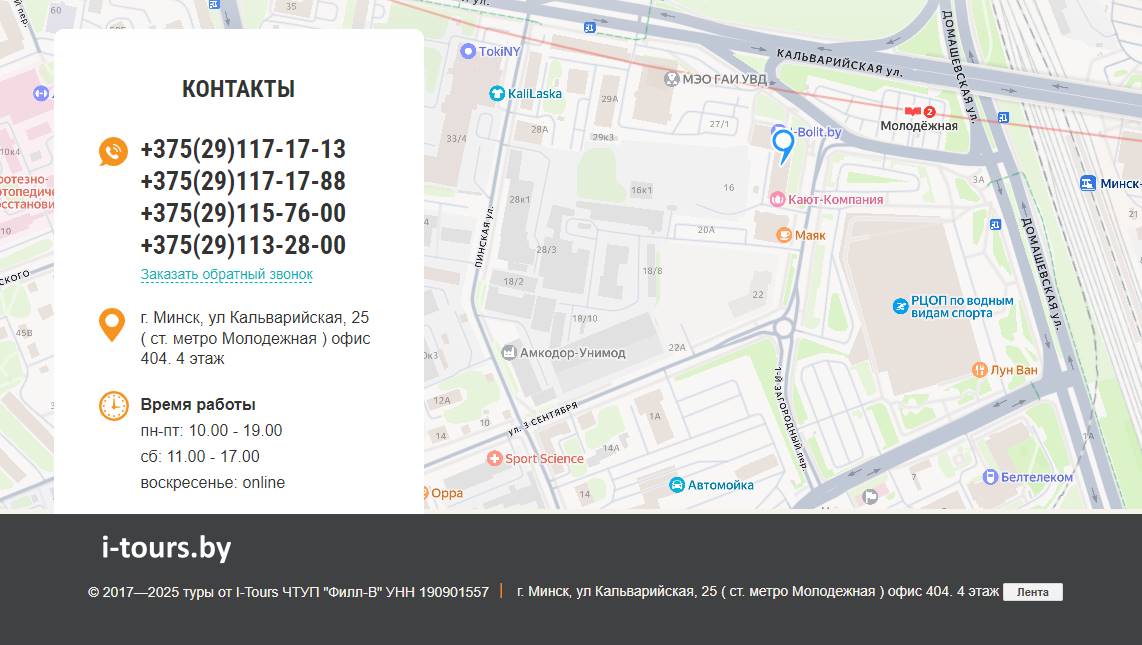Select the blue map marker pin
Screen dimensions: 1142x645
tap(783, 146)
